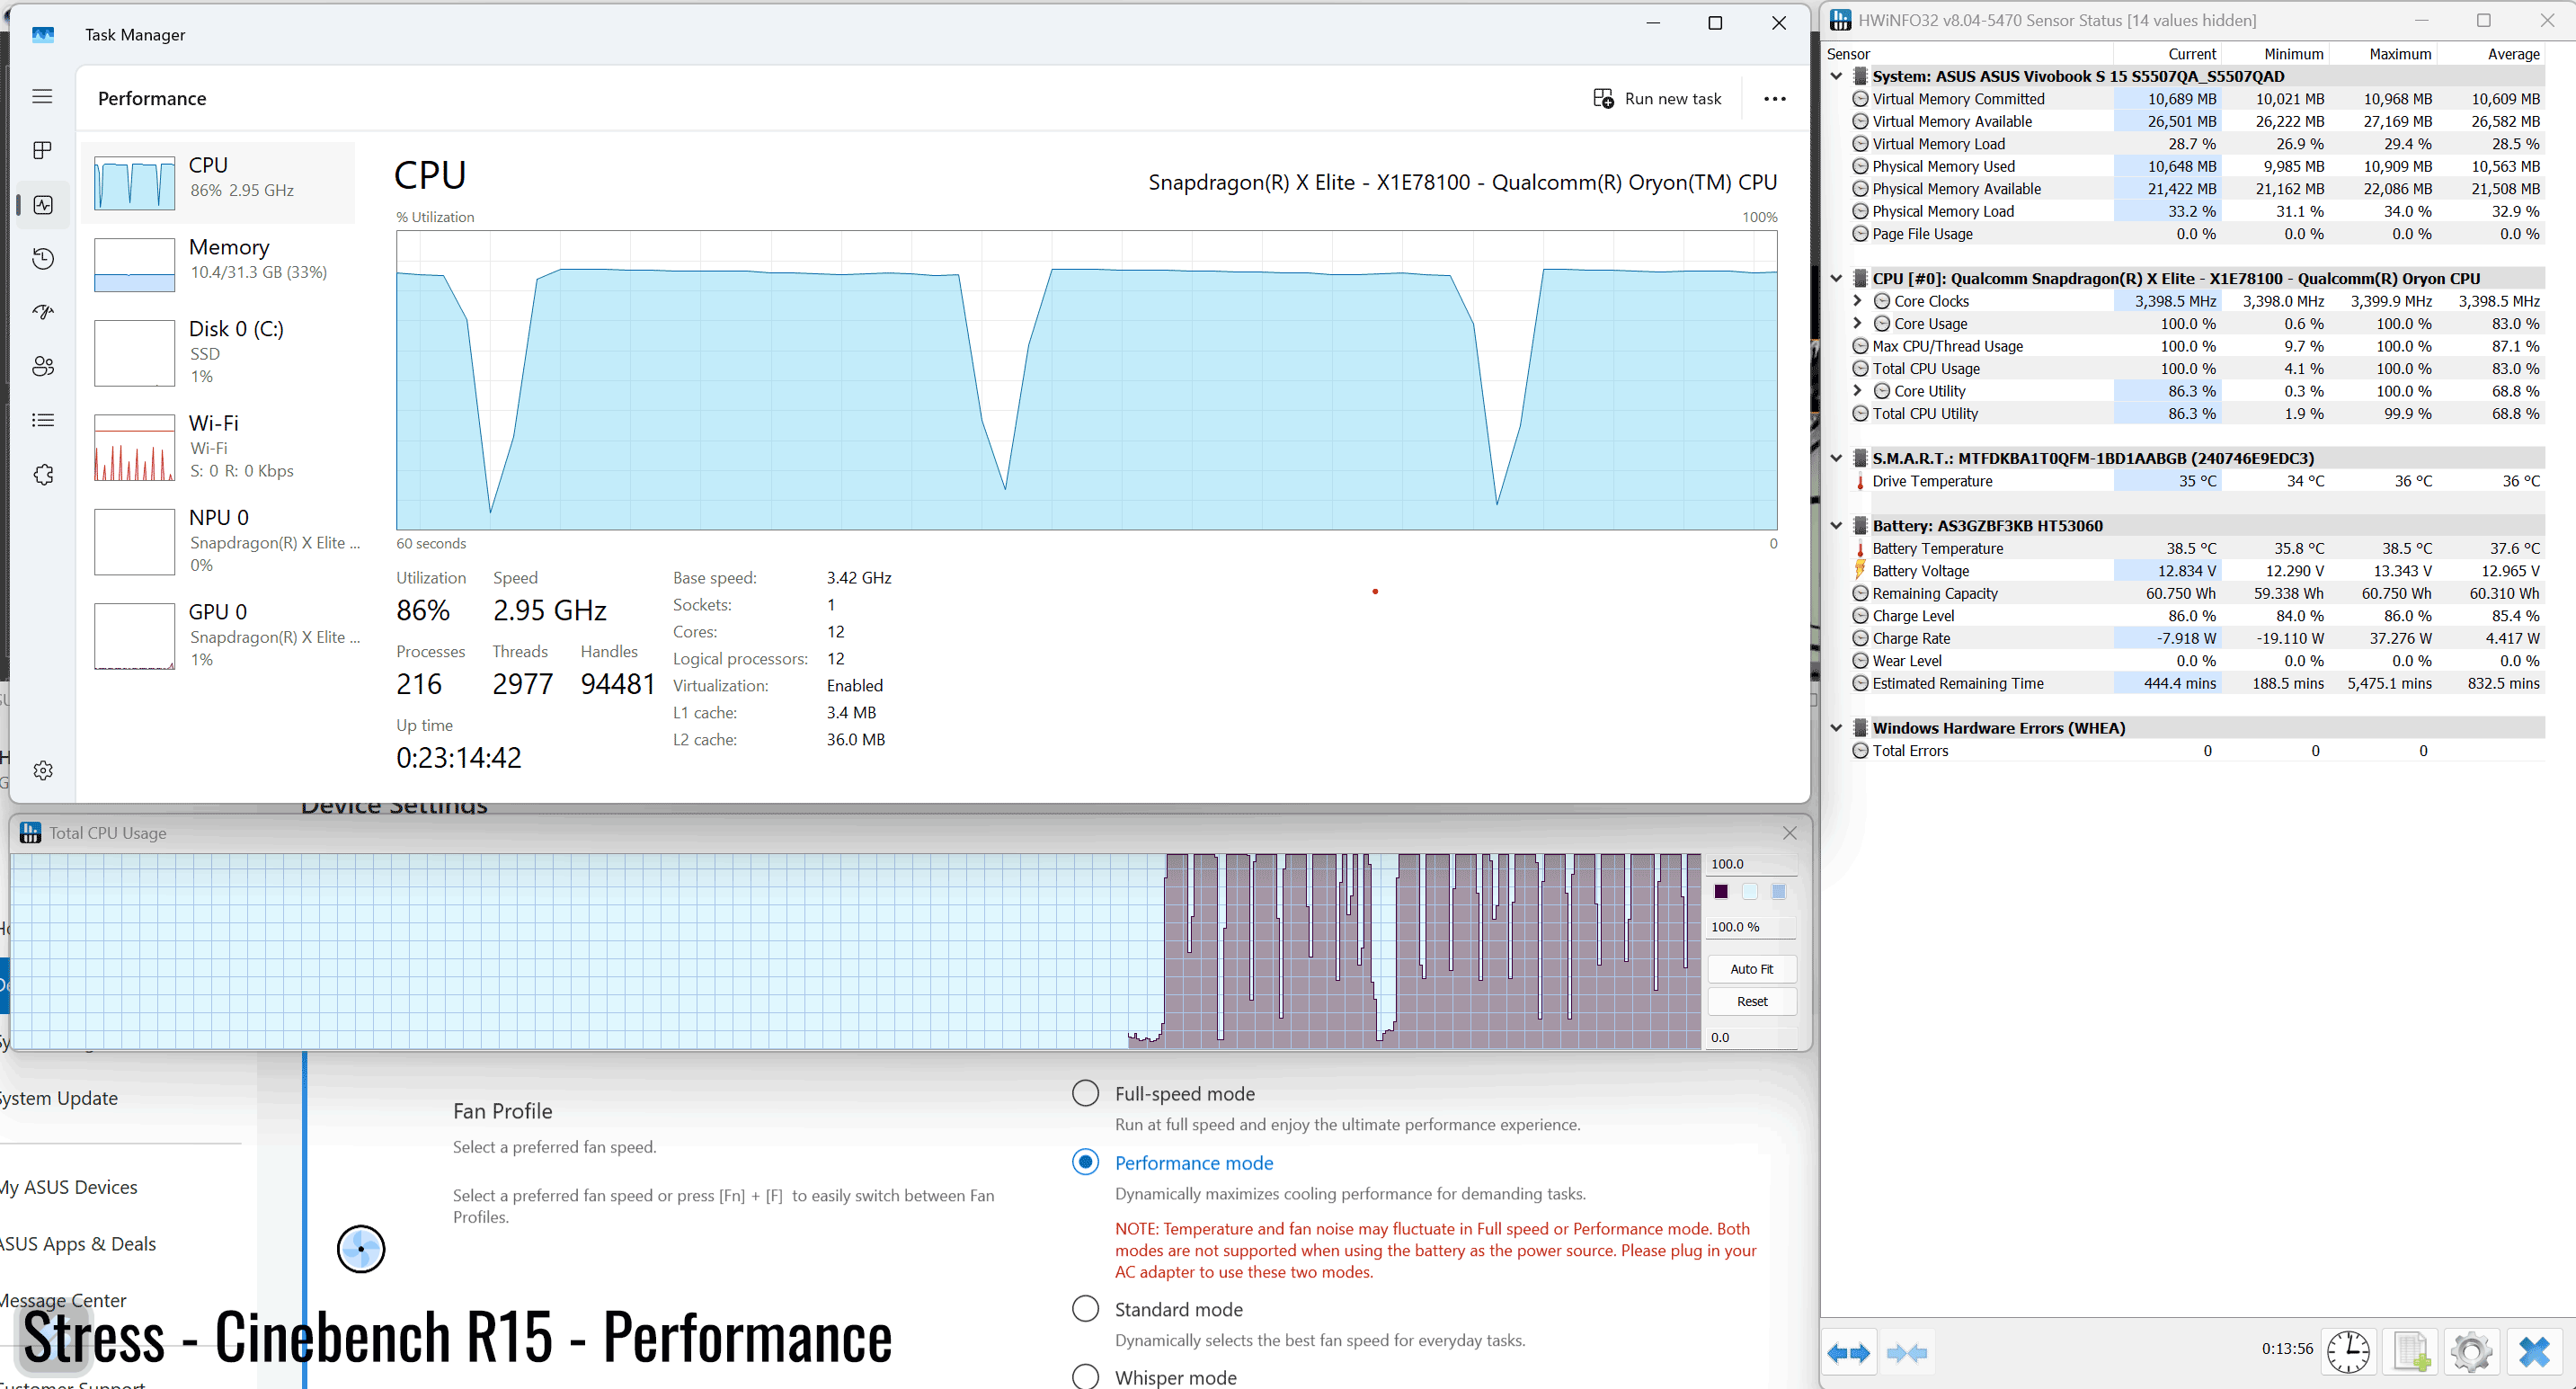
Task: Collapse the System: ASUS Vivobook sensor group
Action: tap(1836, 76)
